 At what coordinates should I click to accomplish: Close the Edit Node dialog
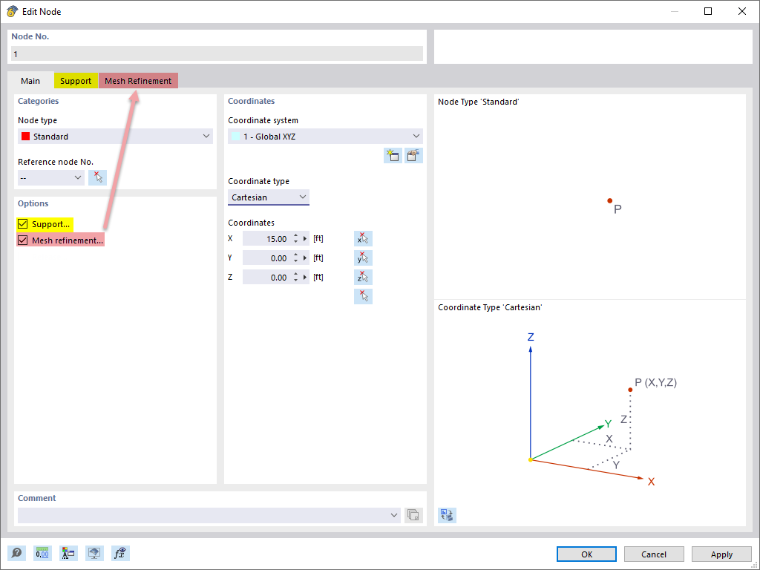pos(742,11)
